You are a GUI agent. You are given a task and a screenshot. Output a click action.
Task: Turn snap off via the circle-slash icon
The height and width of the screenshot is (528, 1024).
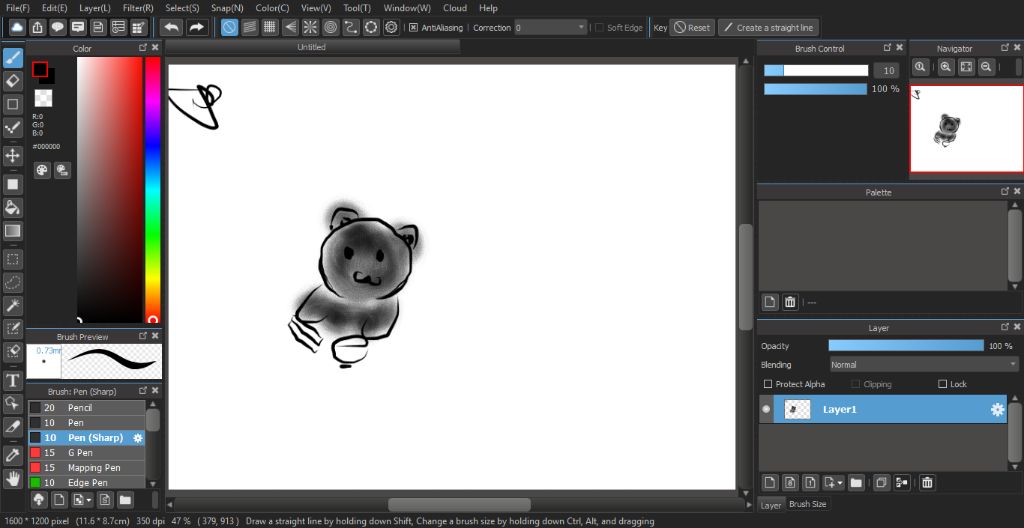point(229,27)
